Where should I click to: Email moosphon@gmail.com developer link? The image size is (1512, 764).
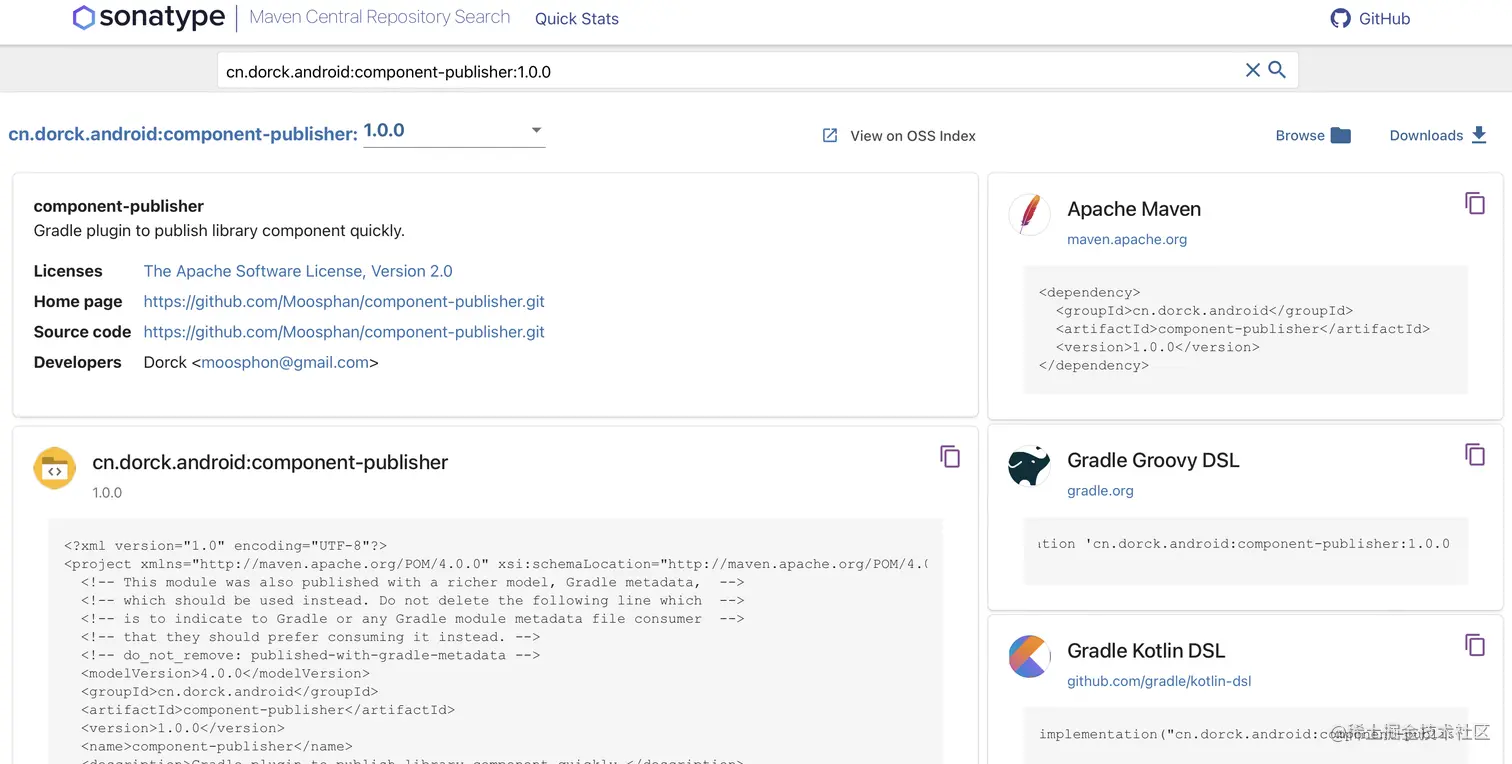click(286, 362)
